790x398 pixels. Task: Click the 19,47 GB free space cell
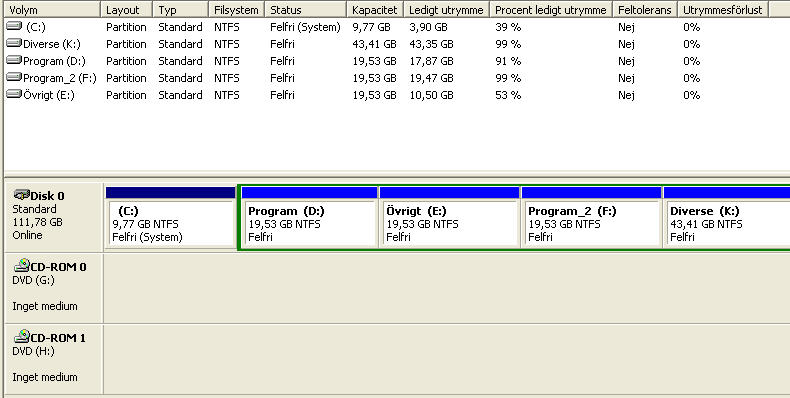431,79
